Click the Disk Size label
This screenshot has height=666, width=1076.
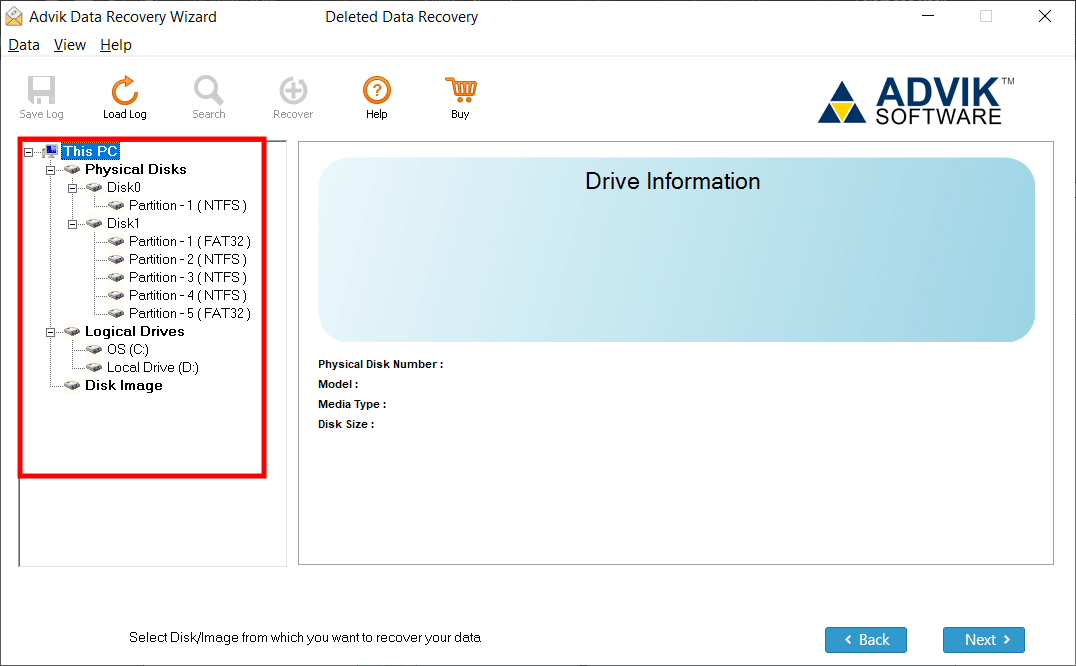click(x=346, y=424)
